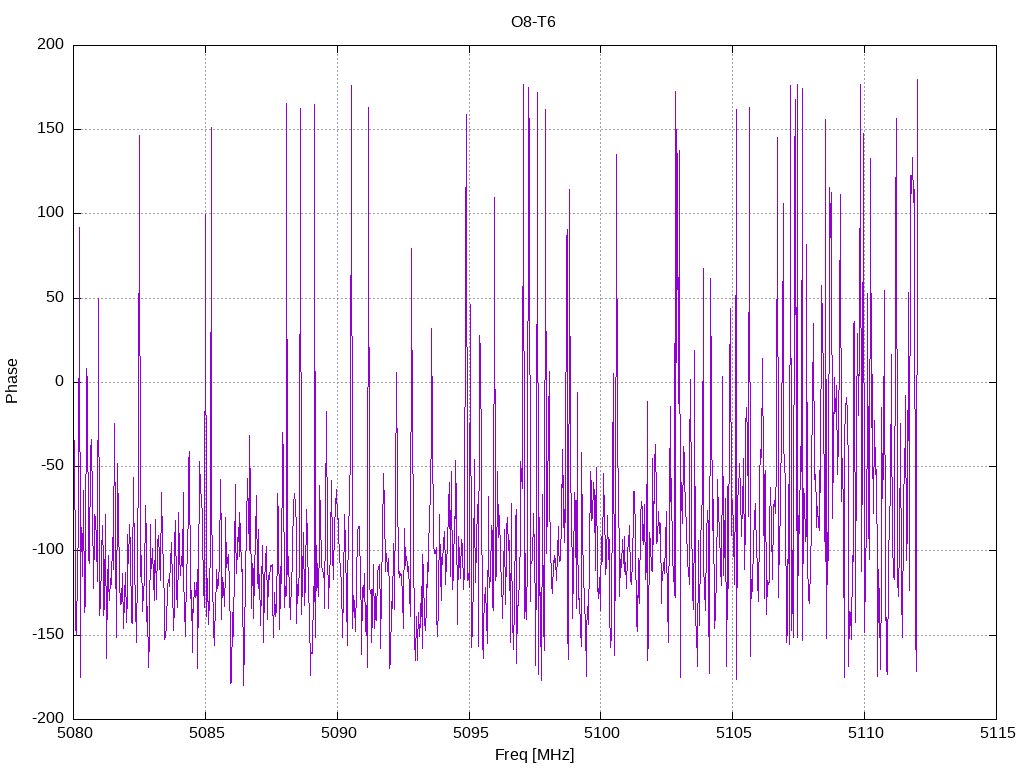Click the x-axis tick label "5110"

(865, 733)
